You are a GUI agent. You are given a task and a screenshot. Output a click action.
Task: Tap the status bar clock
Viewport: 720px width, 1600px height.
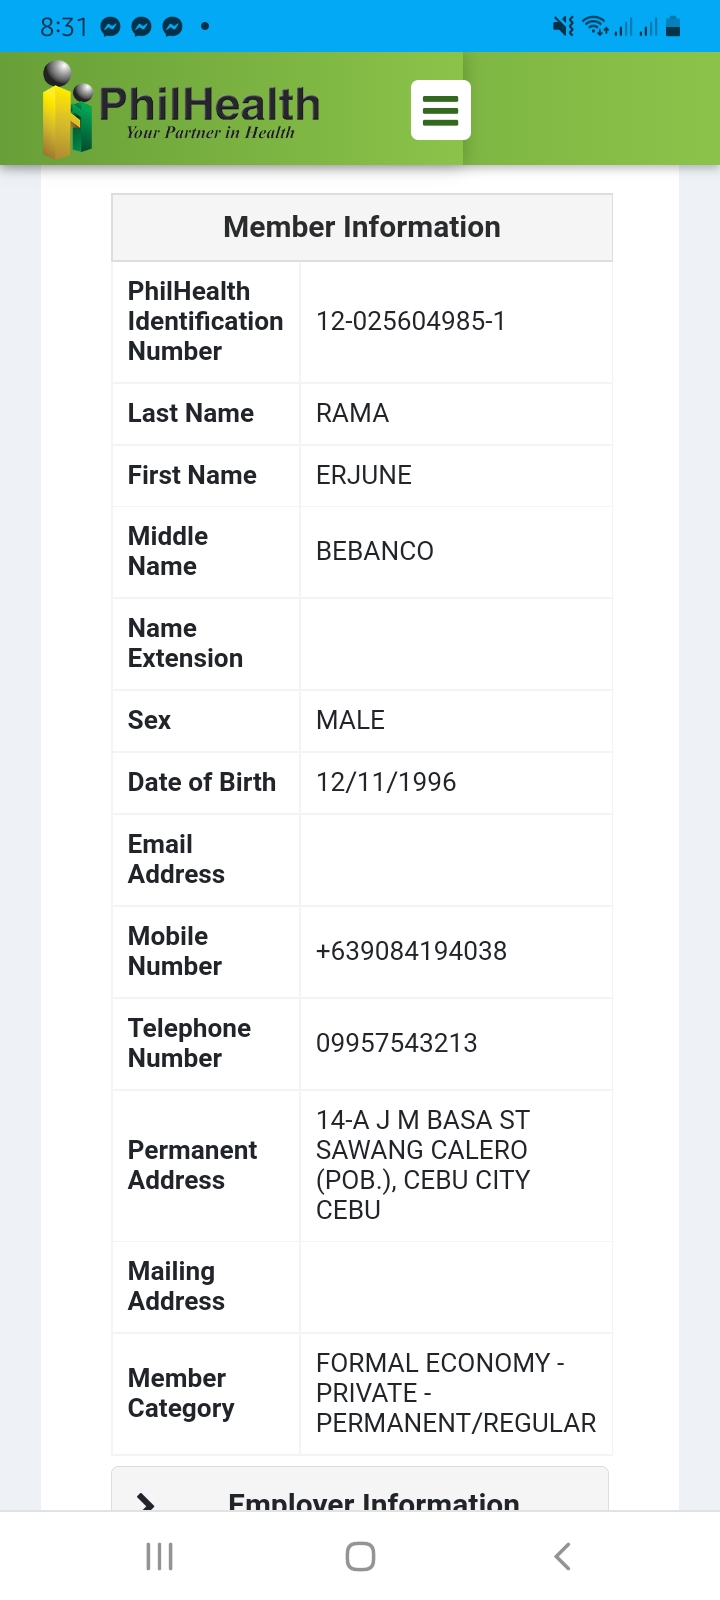[x=64, y=27]
